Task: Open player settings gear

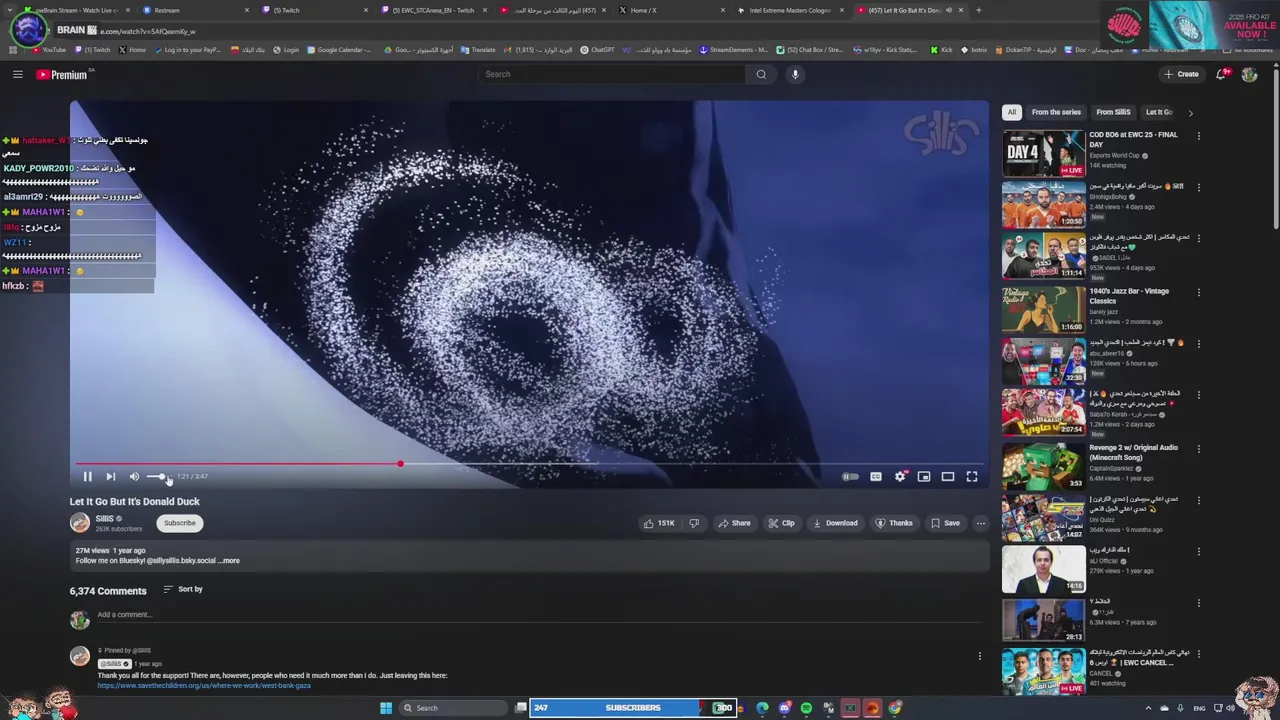Action: coord(900,477)
